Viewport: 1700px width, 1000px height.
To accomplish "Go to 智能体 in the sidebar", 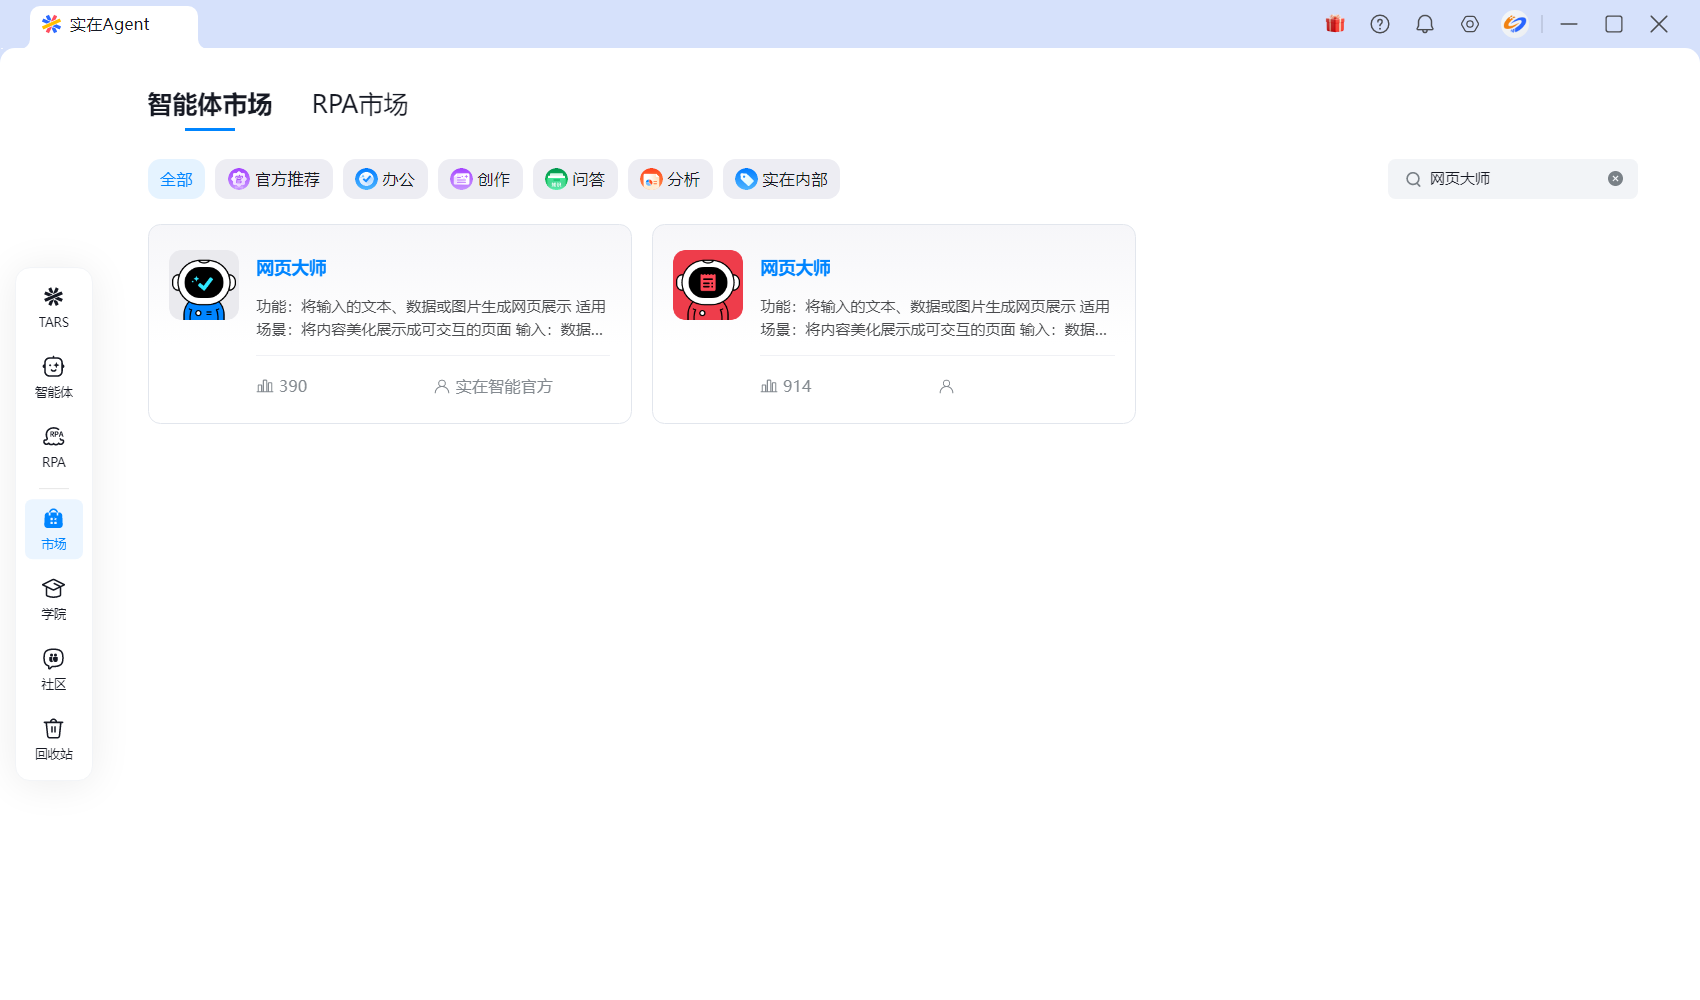I will [x=54, y=376].
